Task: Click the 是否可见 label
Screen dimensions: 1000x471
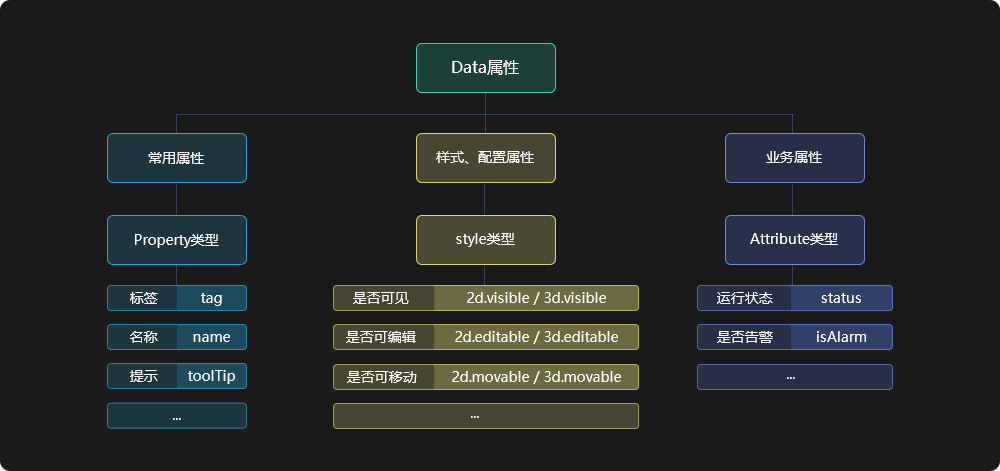Action: 384,298
